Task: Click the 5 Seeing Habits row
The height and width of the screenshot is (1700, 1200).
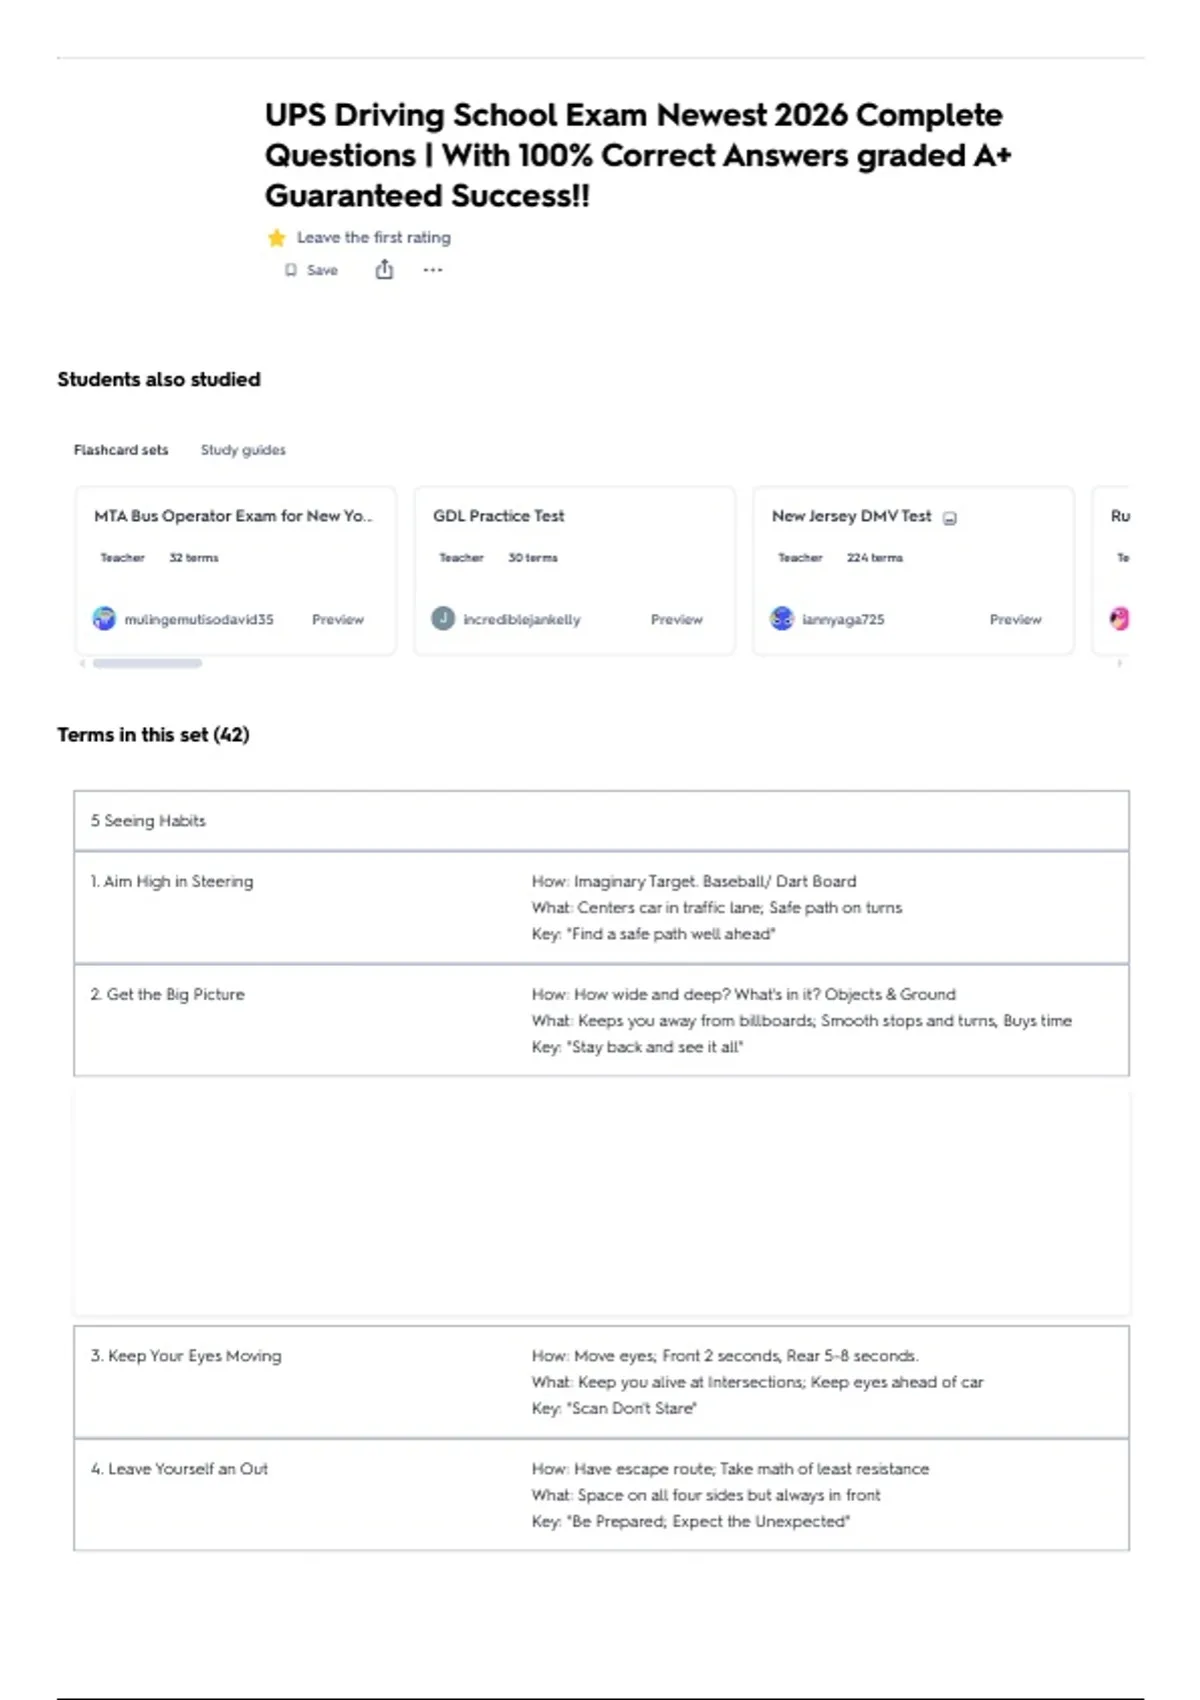Action: coord(601,821)
